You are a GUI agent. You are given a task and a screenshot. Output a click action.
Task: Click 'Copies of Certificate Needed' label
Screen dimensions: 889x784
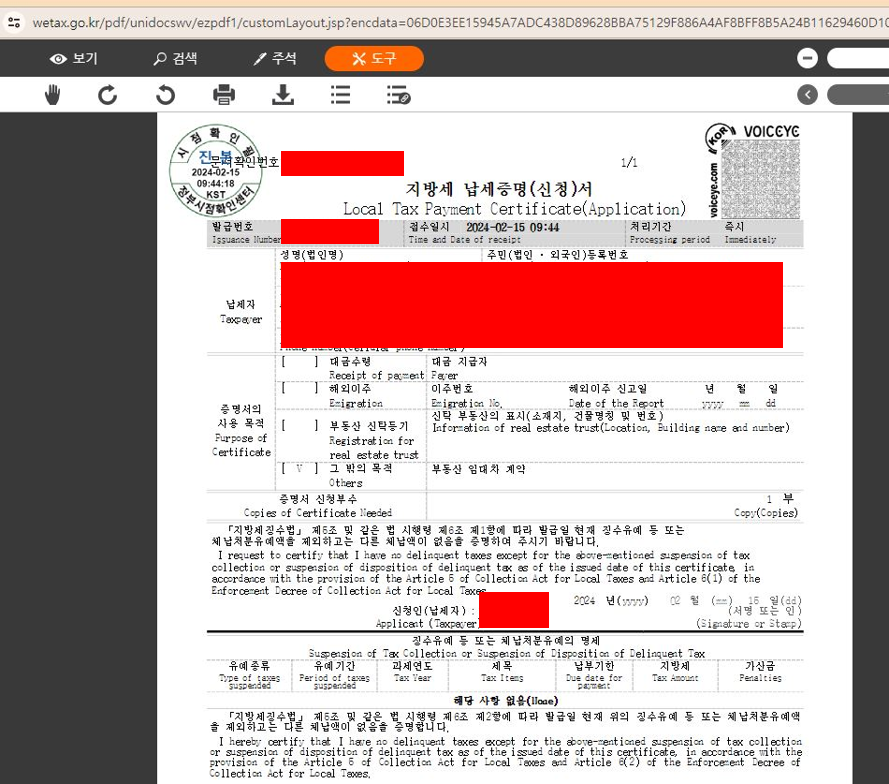pos(318,512)
